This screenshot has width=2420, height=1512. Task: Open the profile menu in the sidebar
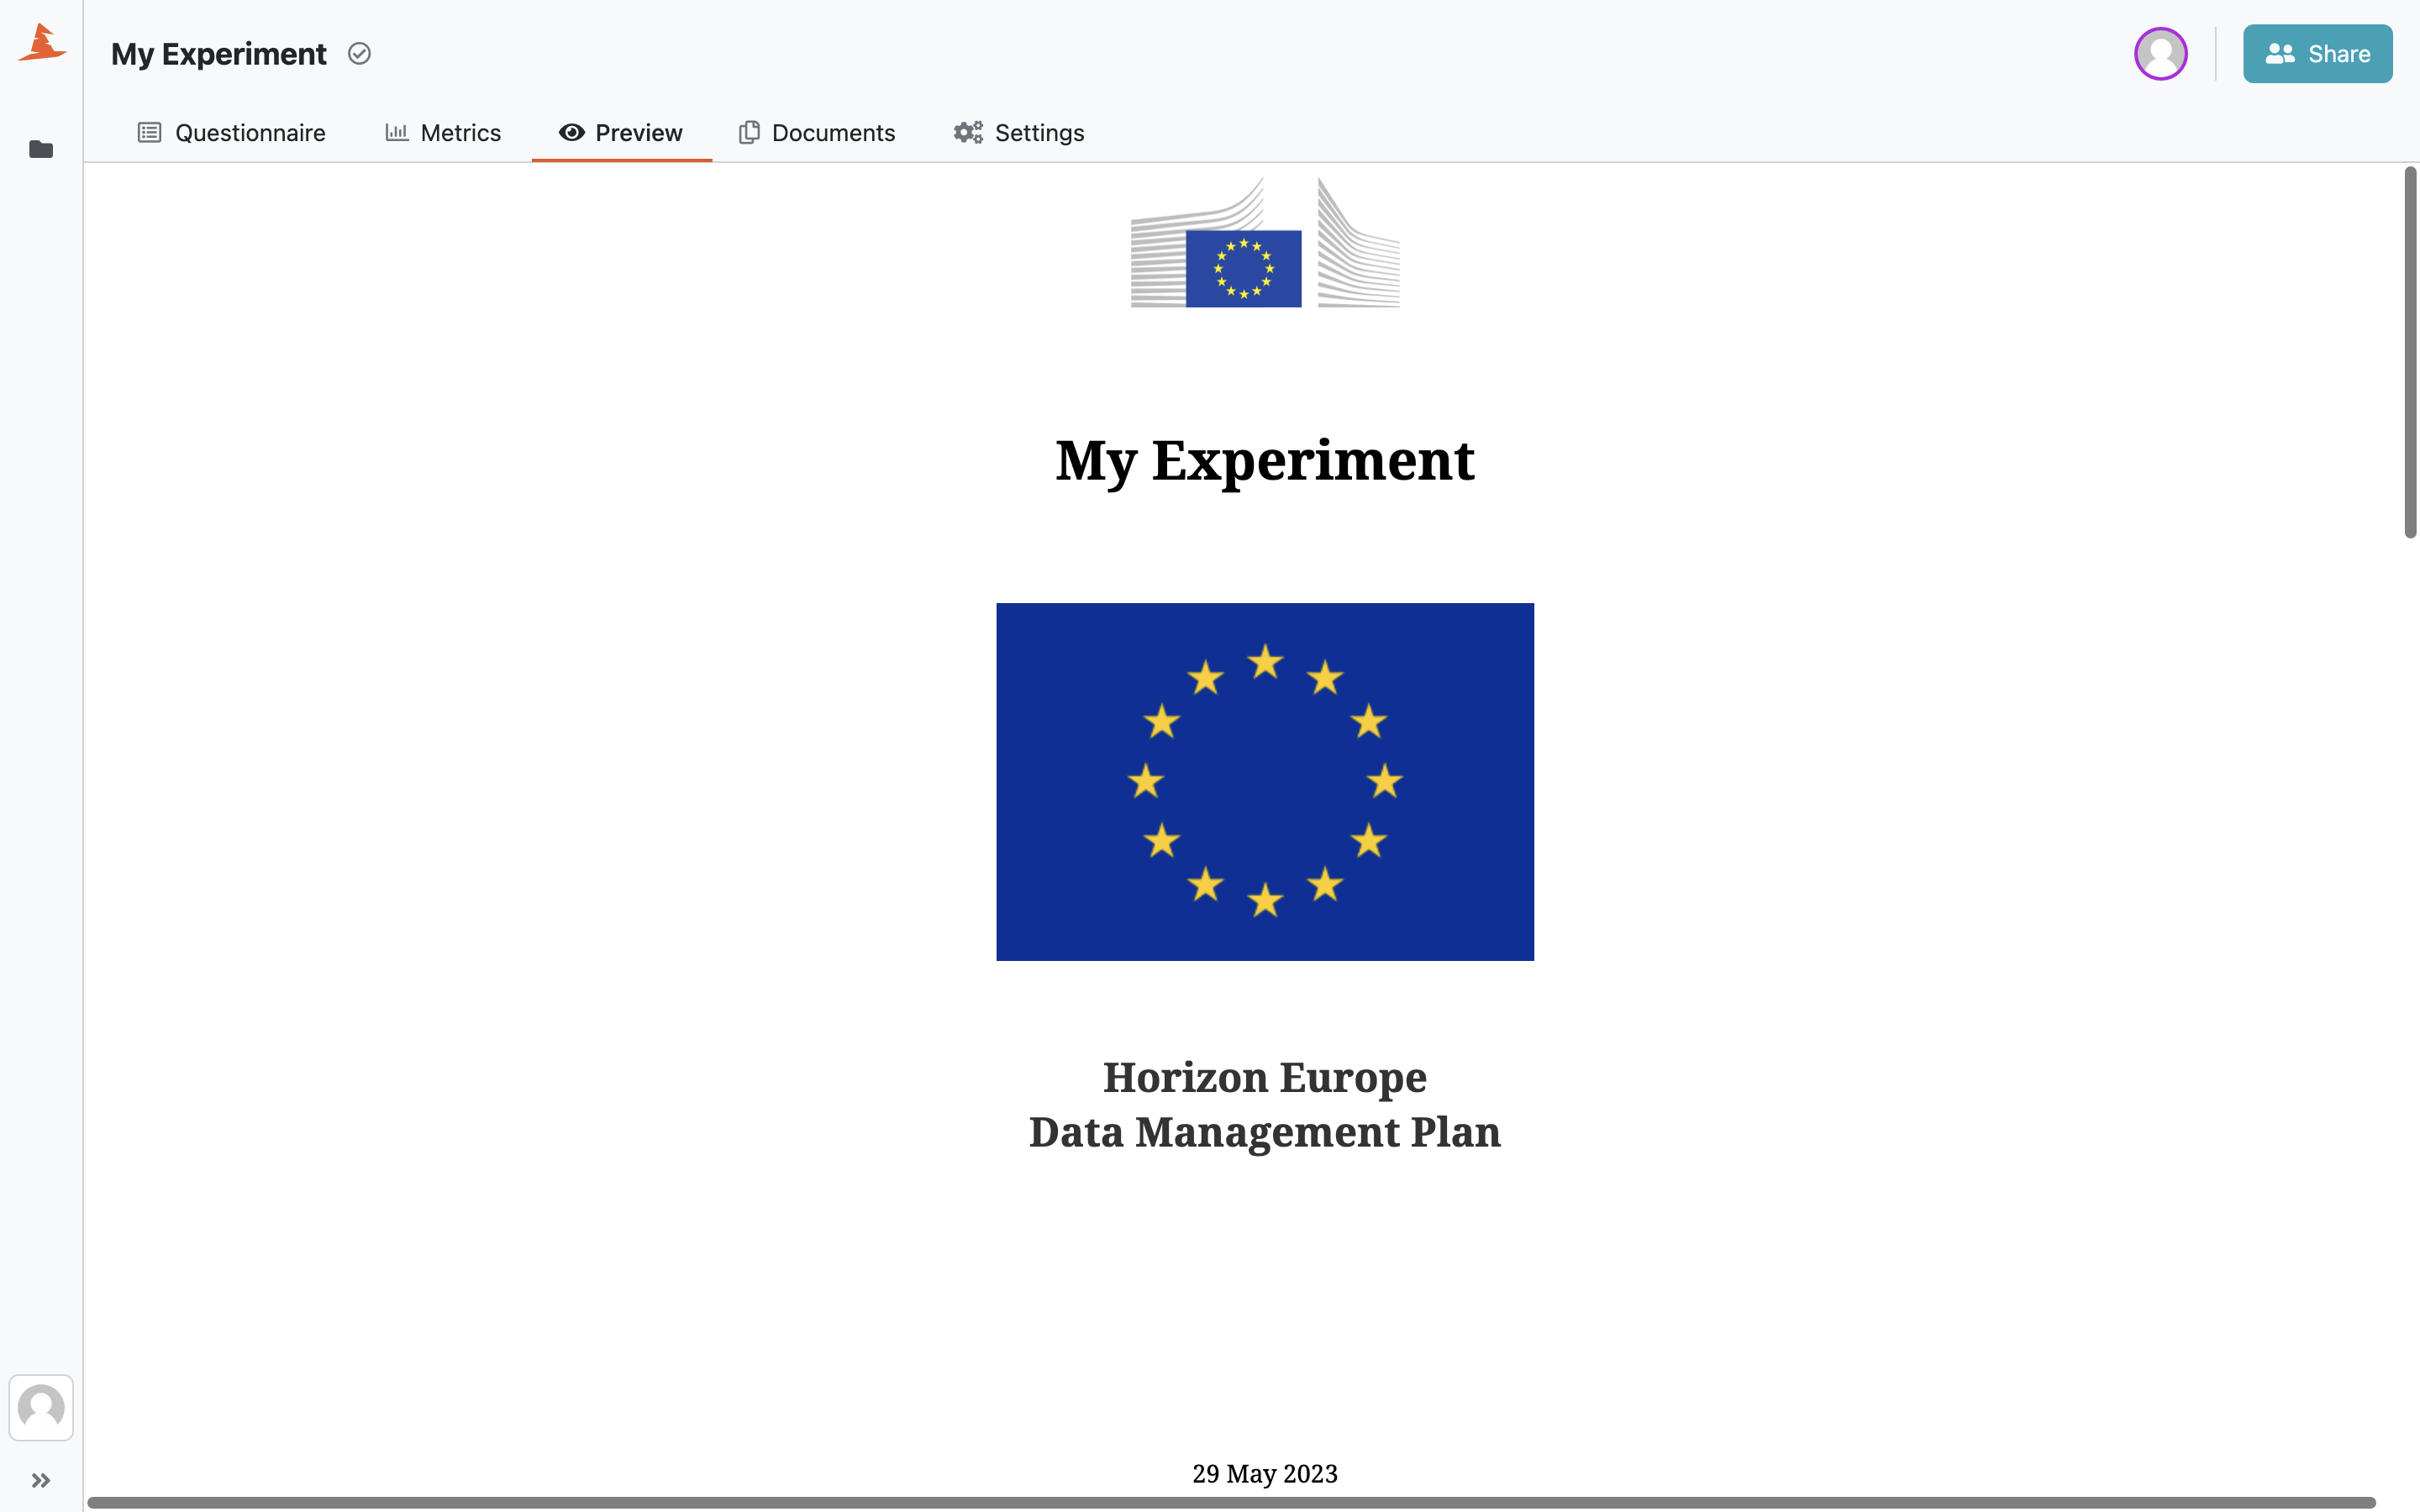click(41, 1407)
